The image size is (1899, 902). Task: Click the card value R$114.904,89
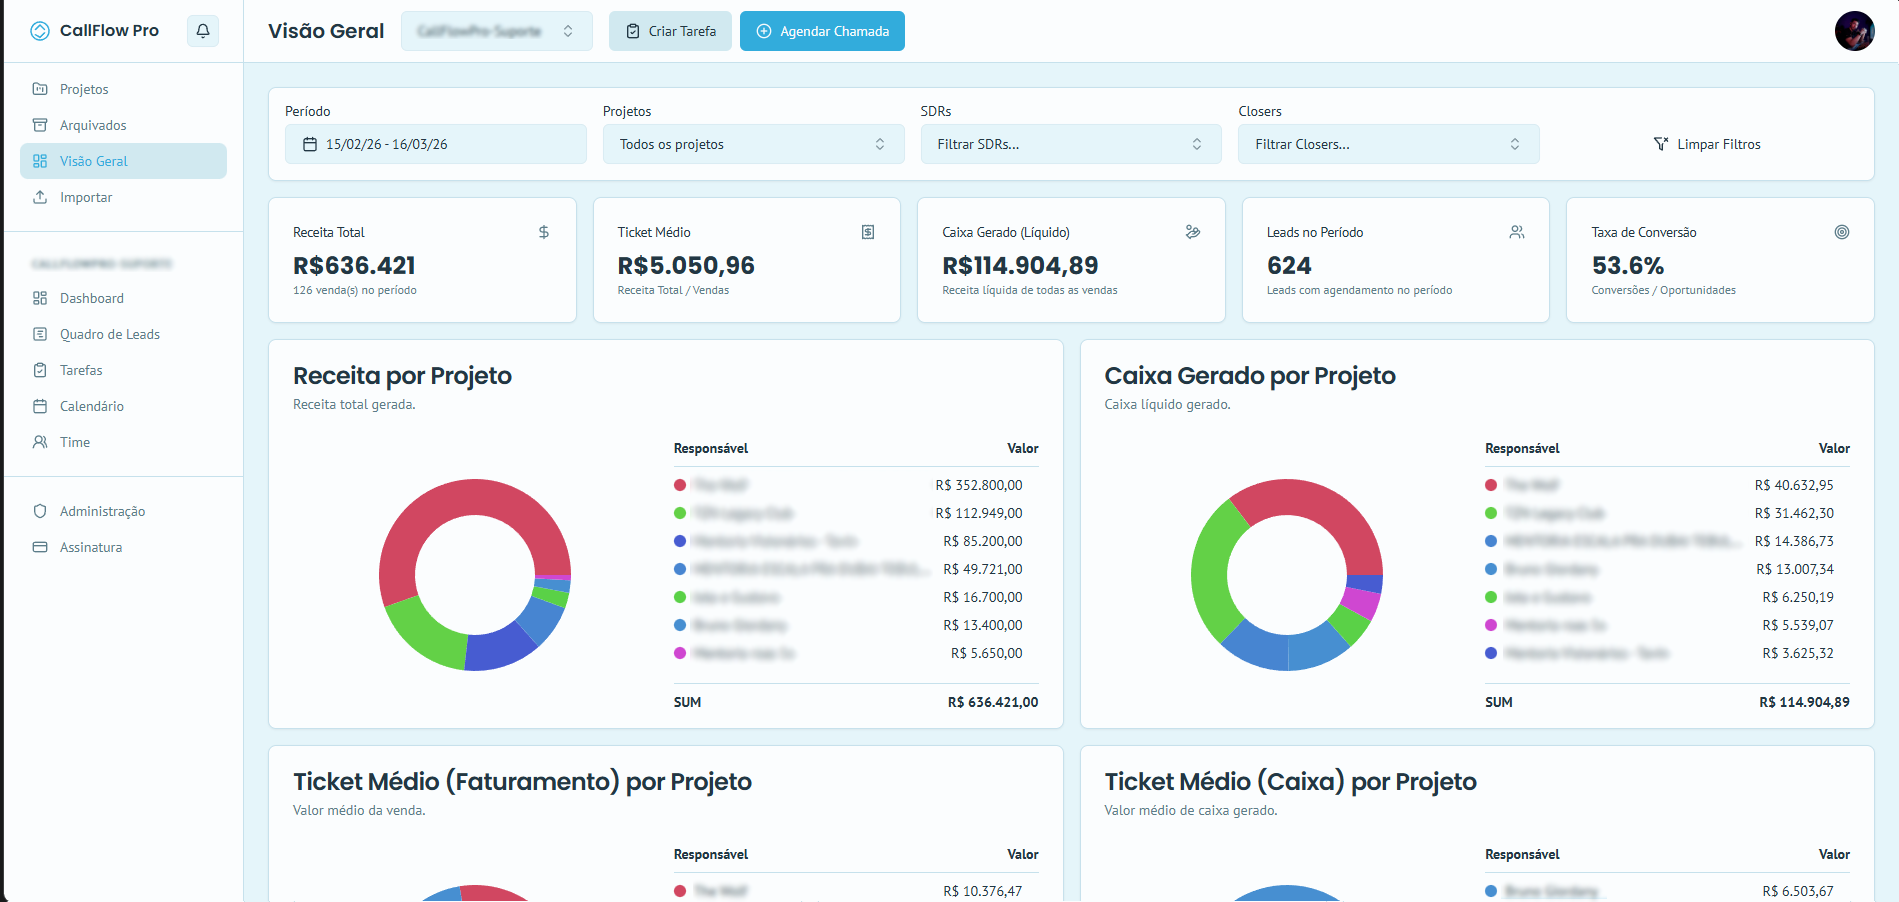1020,265
